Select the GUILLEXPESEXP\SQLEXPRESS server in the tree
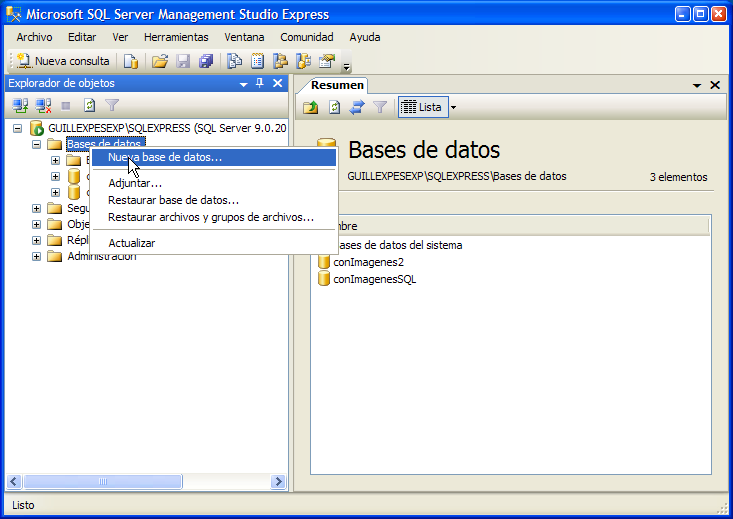733x519 pixels. pyautogui.click(x=167, y=128)
